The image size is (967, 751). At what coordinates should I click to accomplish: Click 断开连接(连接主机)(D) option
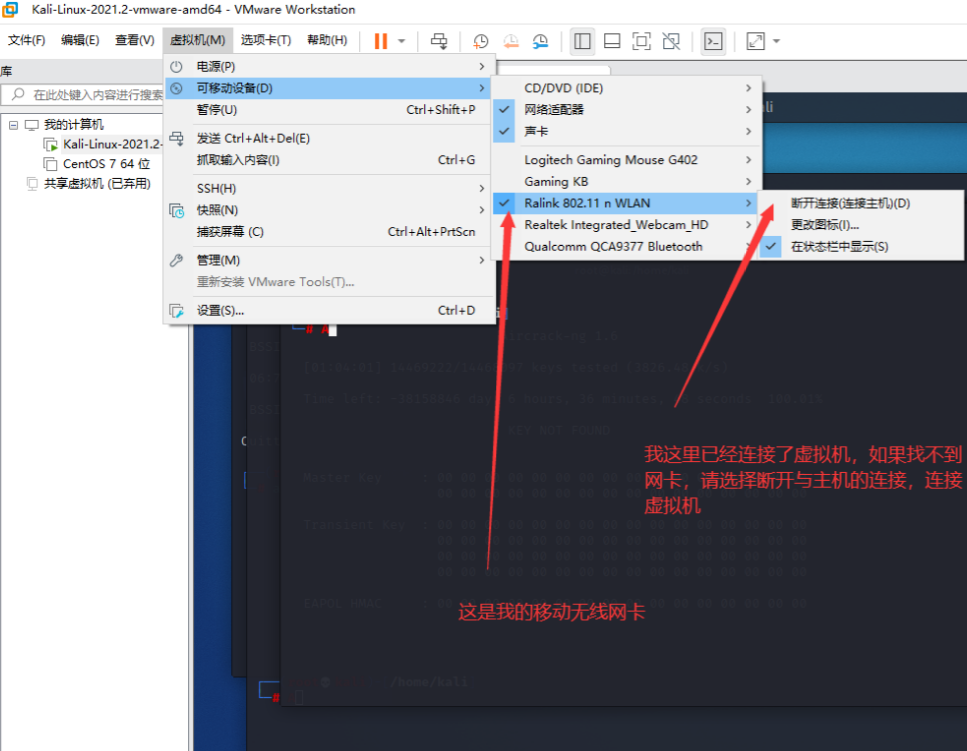(850, 203)
